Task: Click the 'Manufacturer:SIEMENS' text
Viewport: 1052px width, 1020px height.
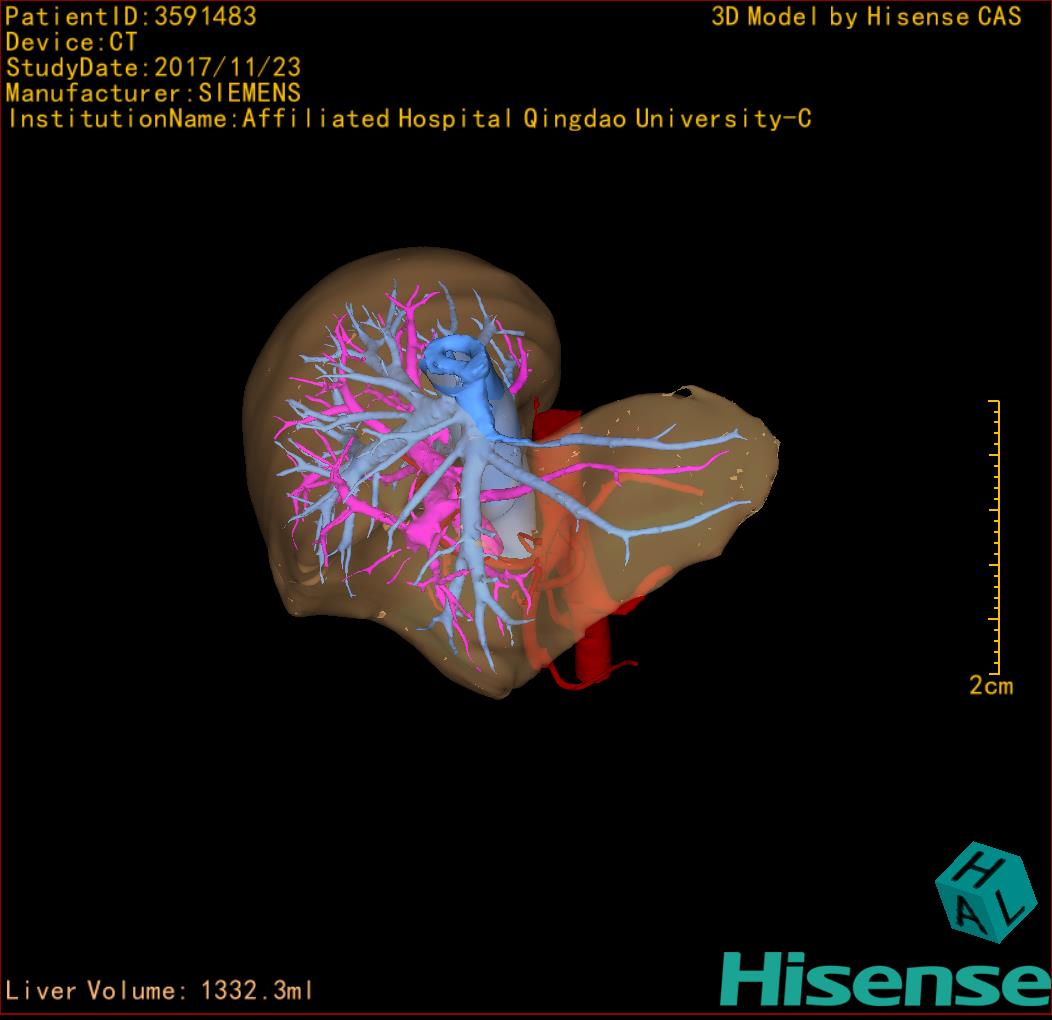Action: pyautogui.click(x=153, y=93)
